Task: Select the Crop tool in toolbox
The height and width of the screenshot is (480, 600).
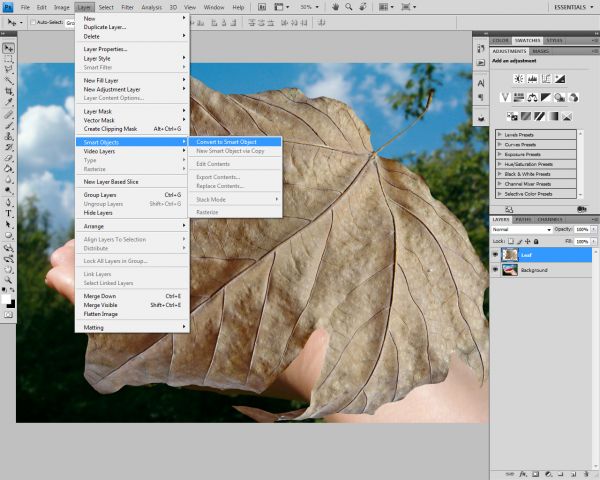Action: click(8, 91)
